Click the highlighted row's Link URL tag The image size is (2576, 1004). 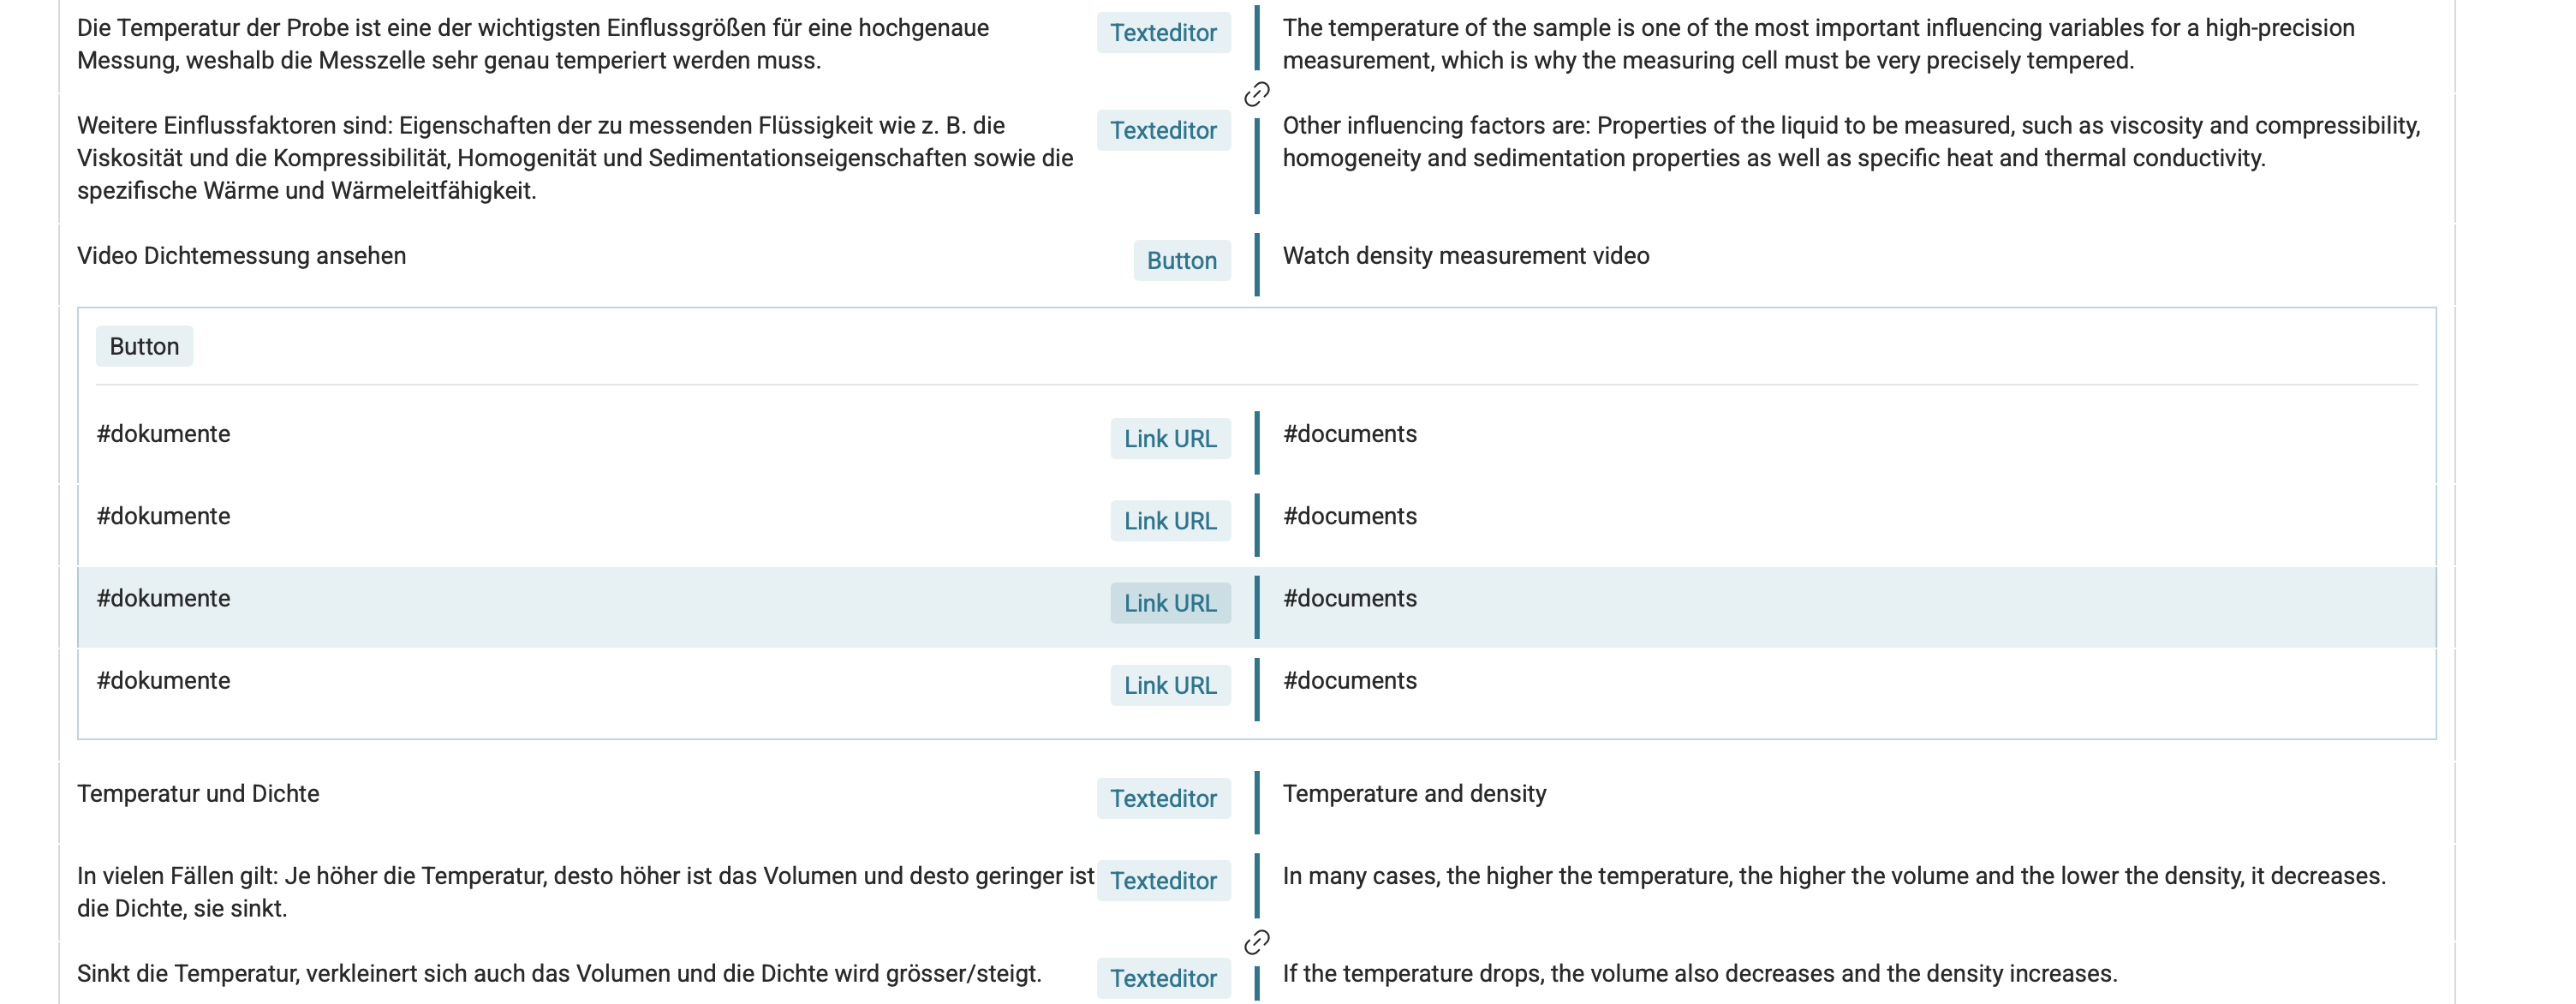tap(1170, 603)
